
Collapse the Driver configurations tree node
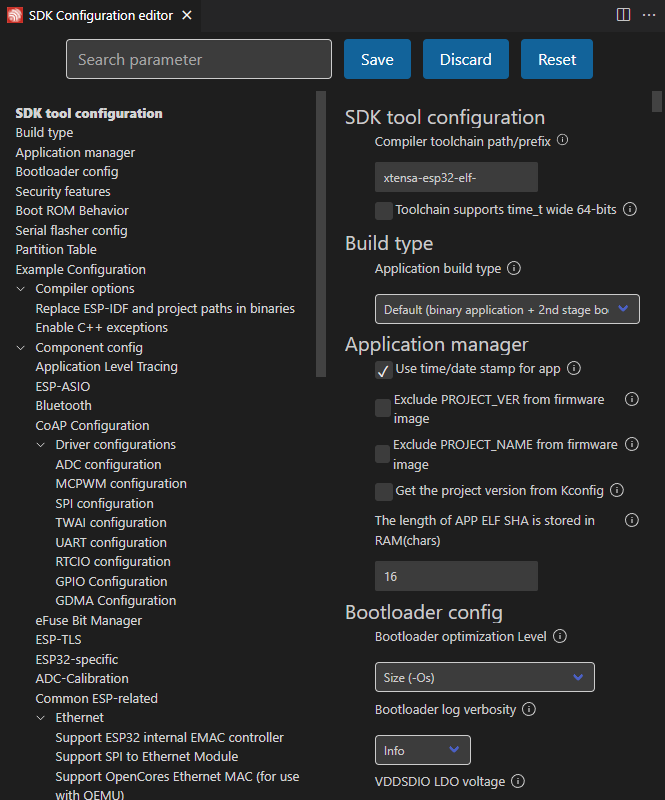41,445
